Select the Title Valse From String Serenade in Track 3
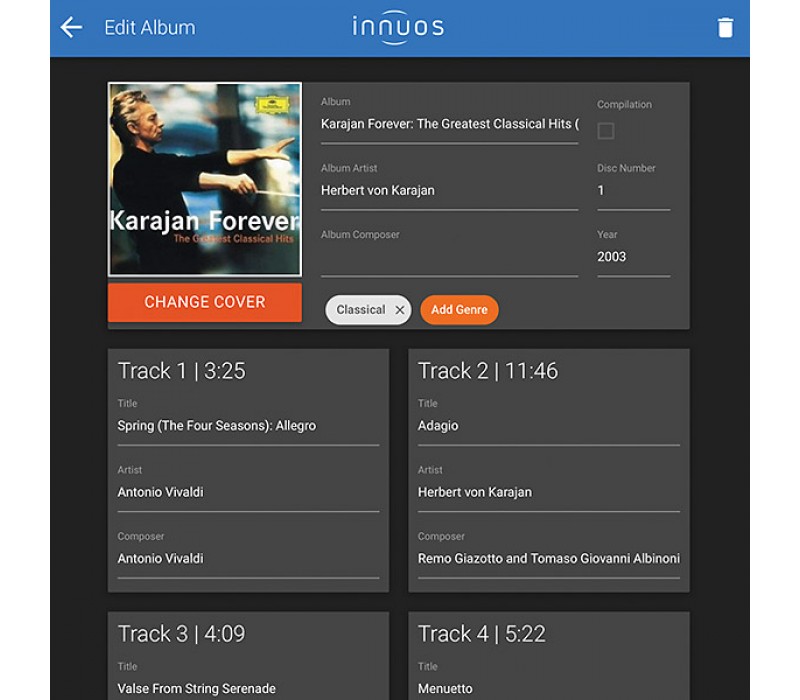 point(248,688)
